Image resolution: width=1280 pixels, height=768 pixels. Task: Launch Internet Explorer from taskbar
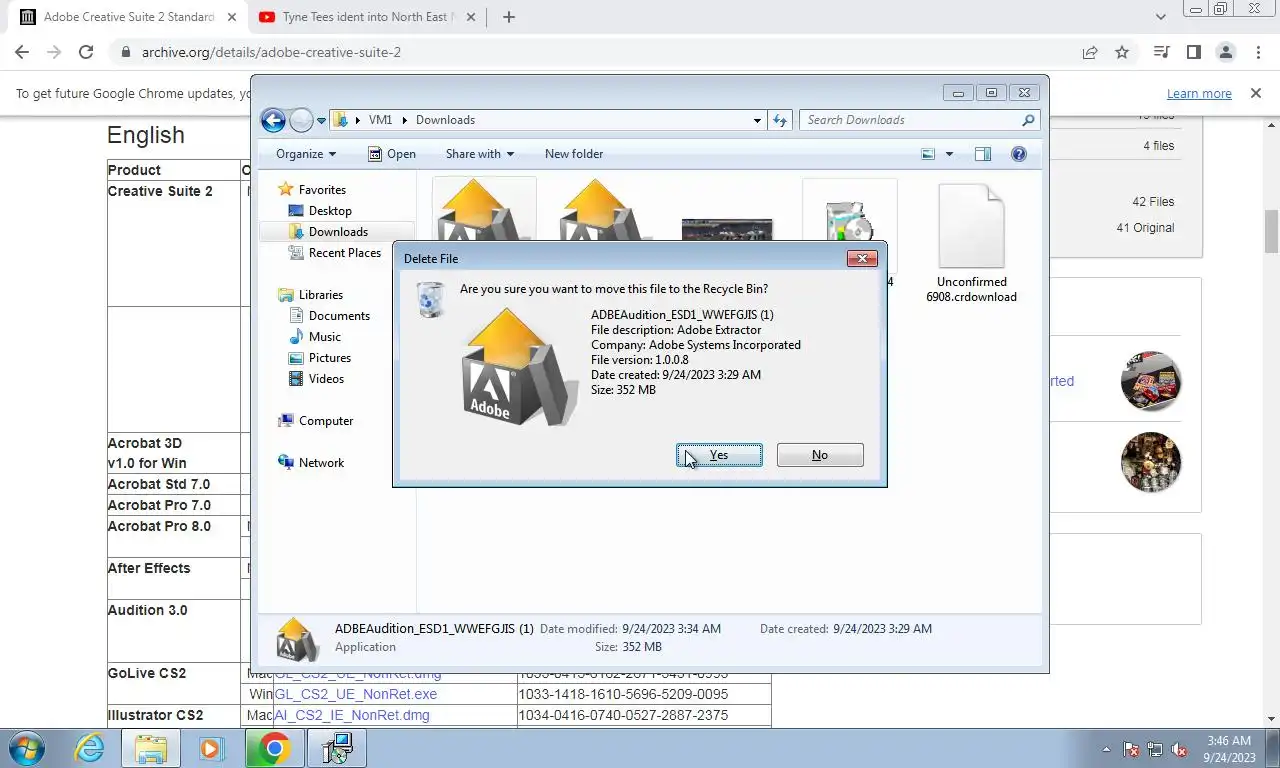[90, 748]
